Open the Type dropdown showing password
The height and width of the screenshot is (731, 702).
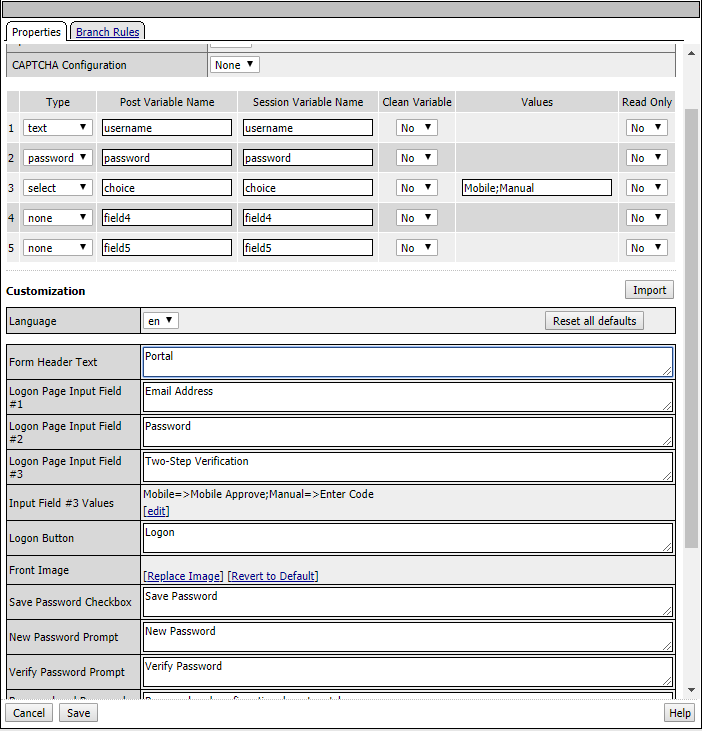58,158
